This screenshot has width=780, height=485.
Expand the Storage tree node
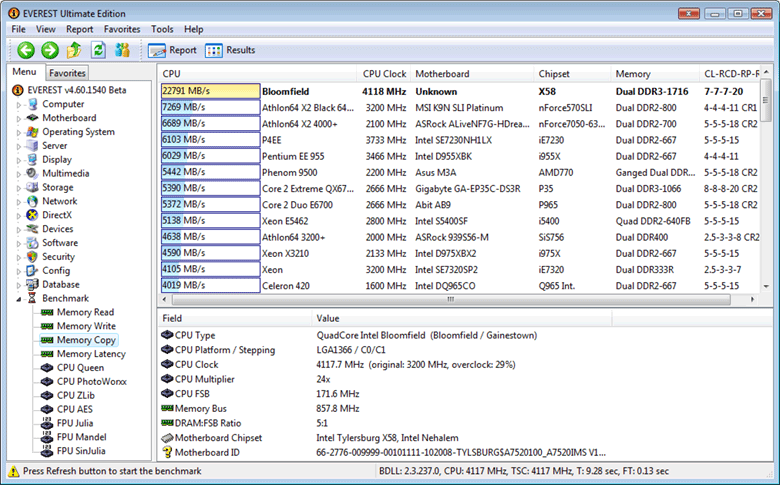19,189
